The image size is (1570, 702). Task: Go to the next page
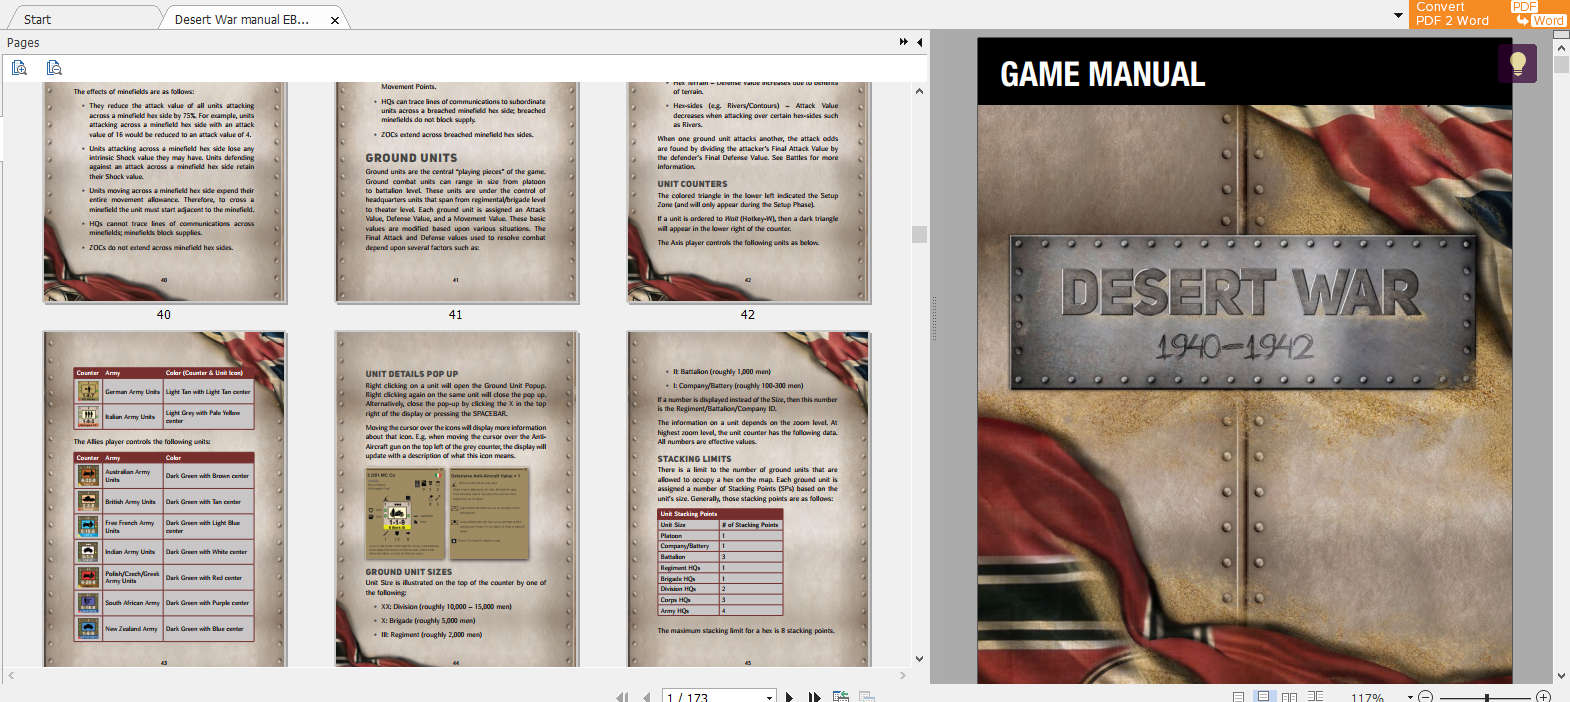[x=790, y=697]
